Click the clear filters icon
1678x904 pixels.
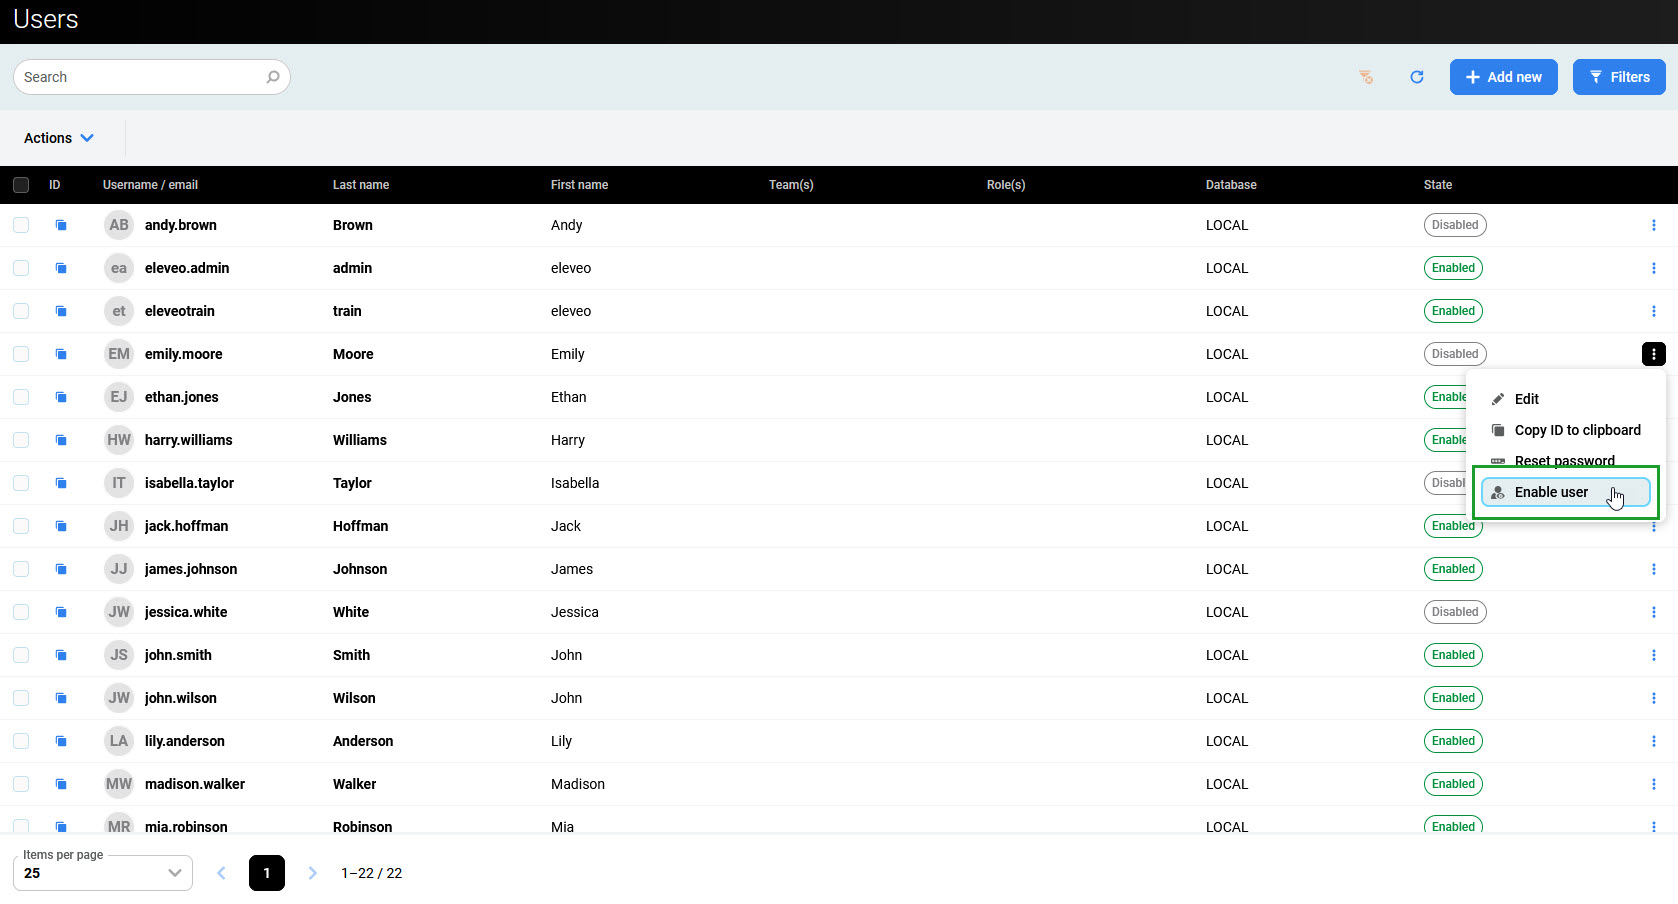[1366, 77]
